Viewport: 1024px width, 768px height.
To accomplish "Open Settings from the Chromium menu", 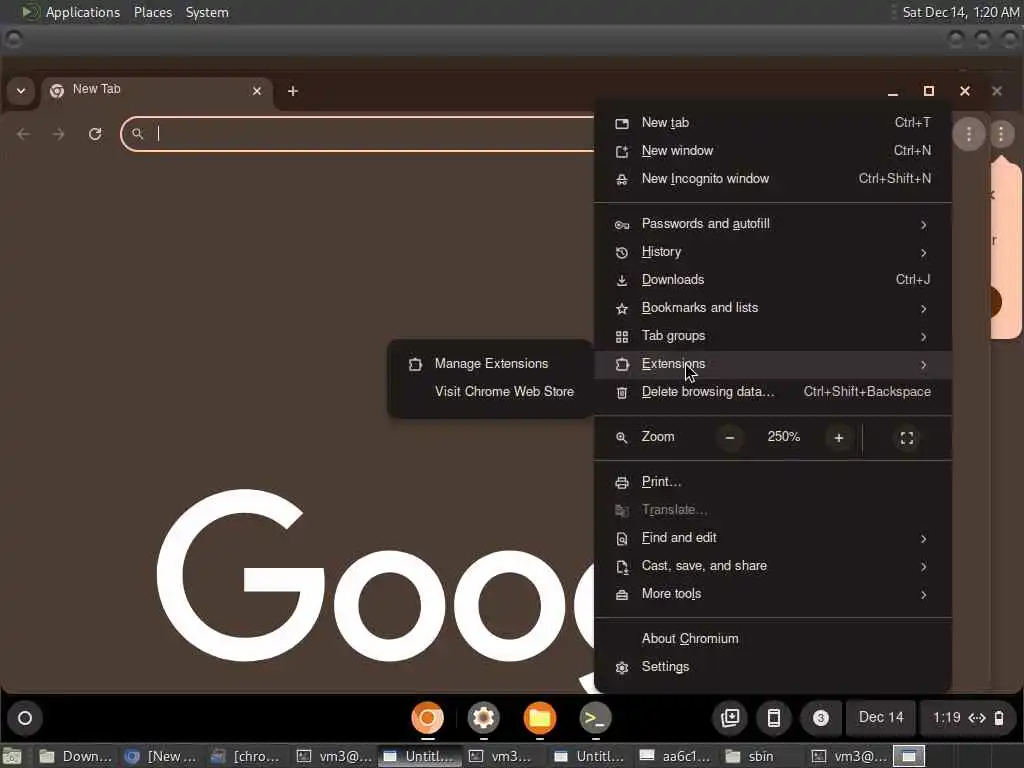I will pos(773,667).
